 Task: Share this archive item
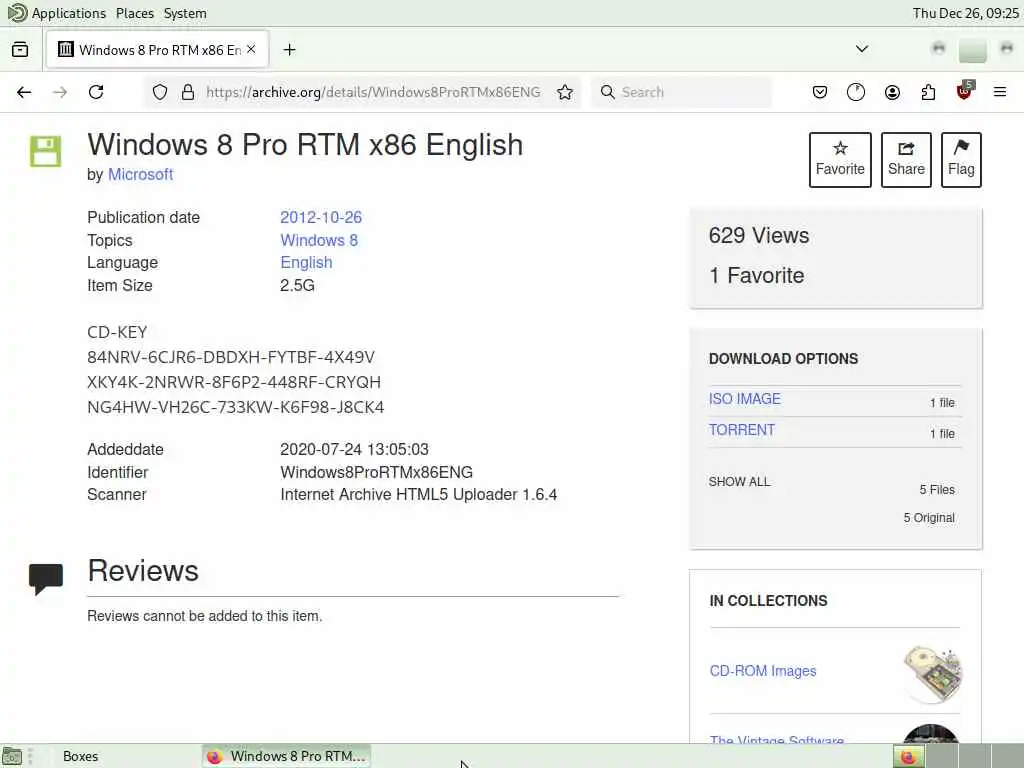click(906, 160)
